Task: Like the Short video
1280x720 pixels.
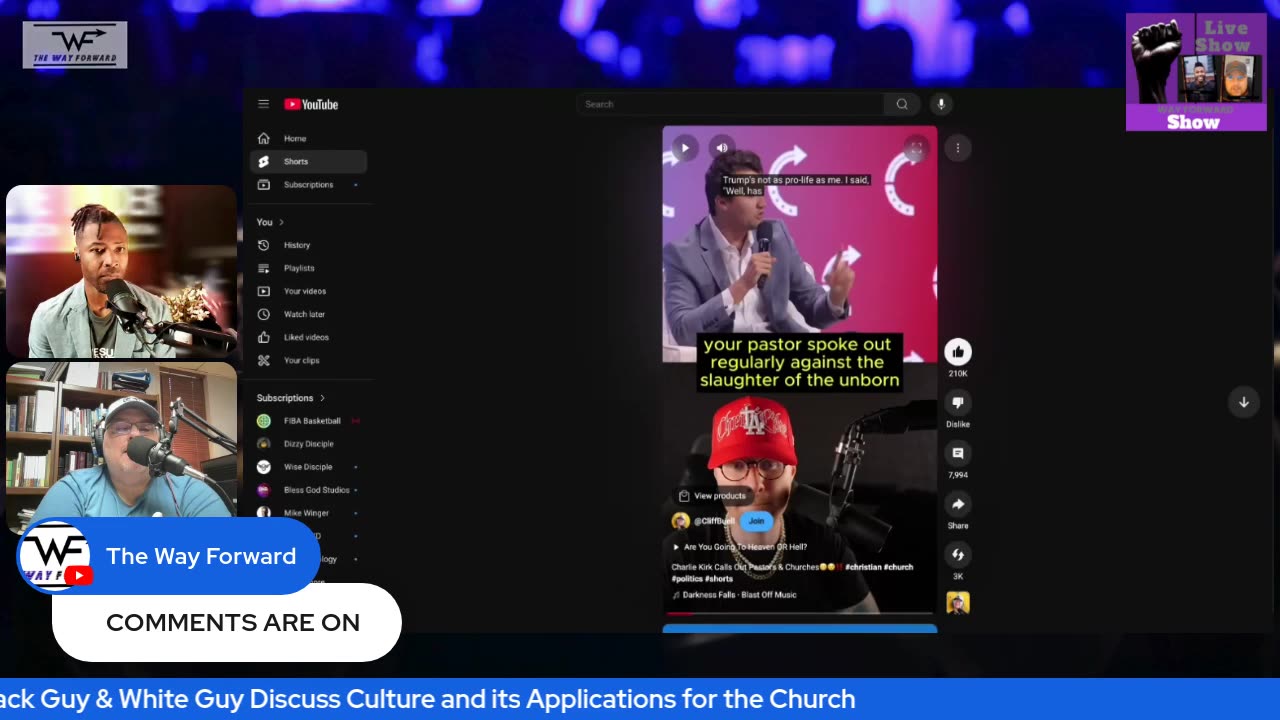Action: 958,352
